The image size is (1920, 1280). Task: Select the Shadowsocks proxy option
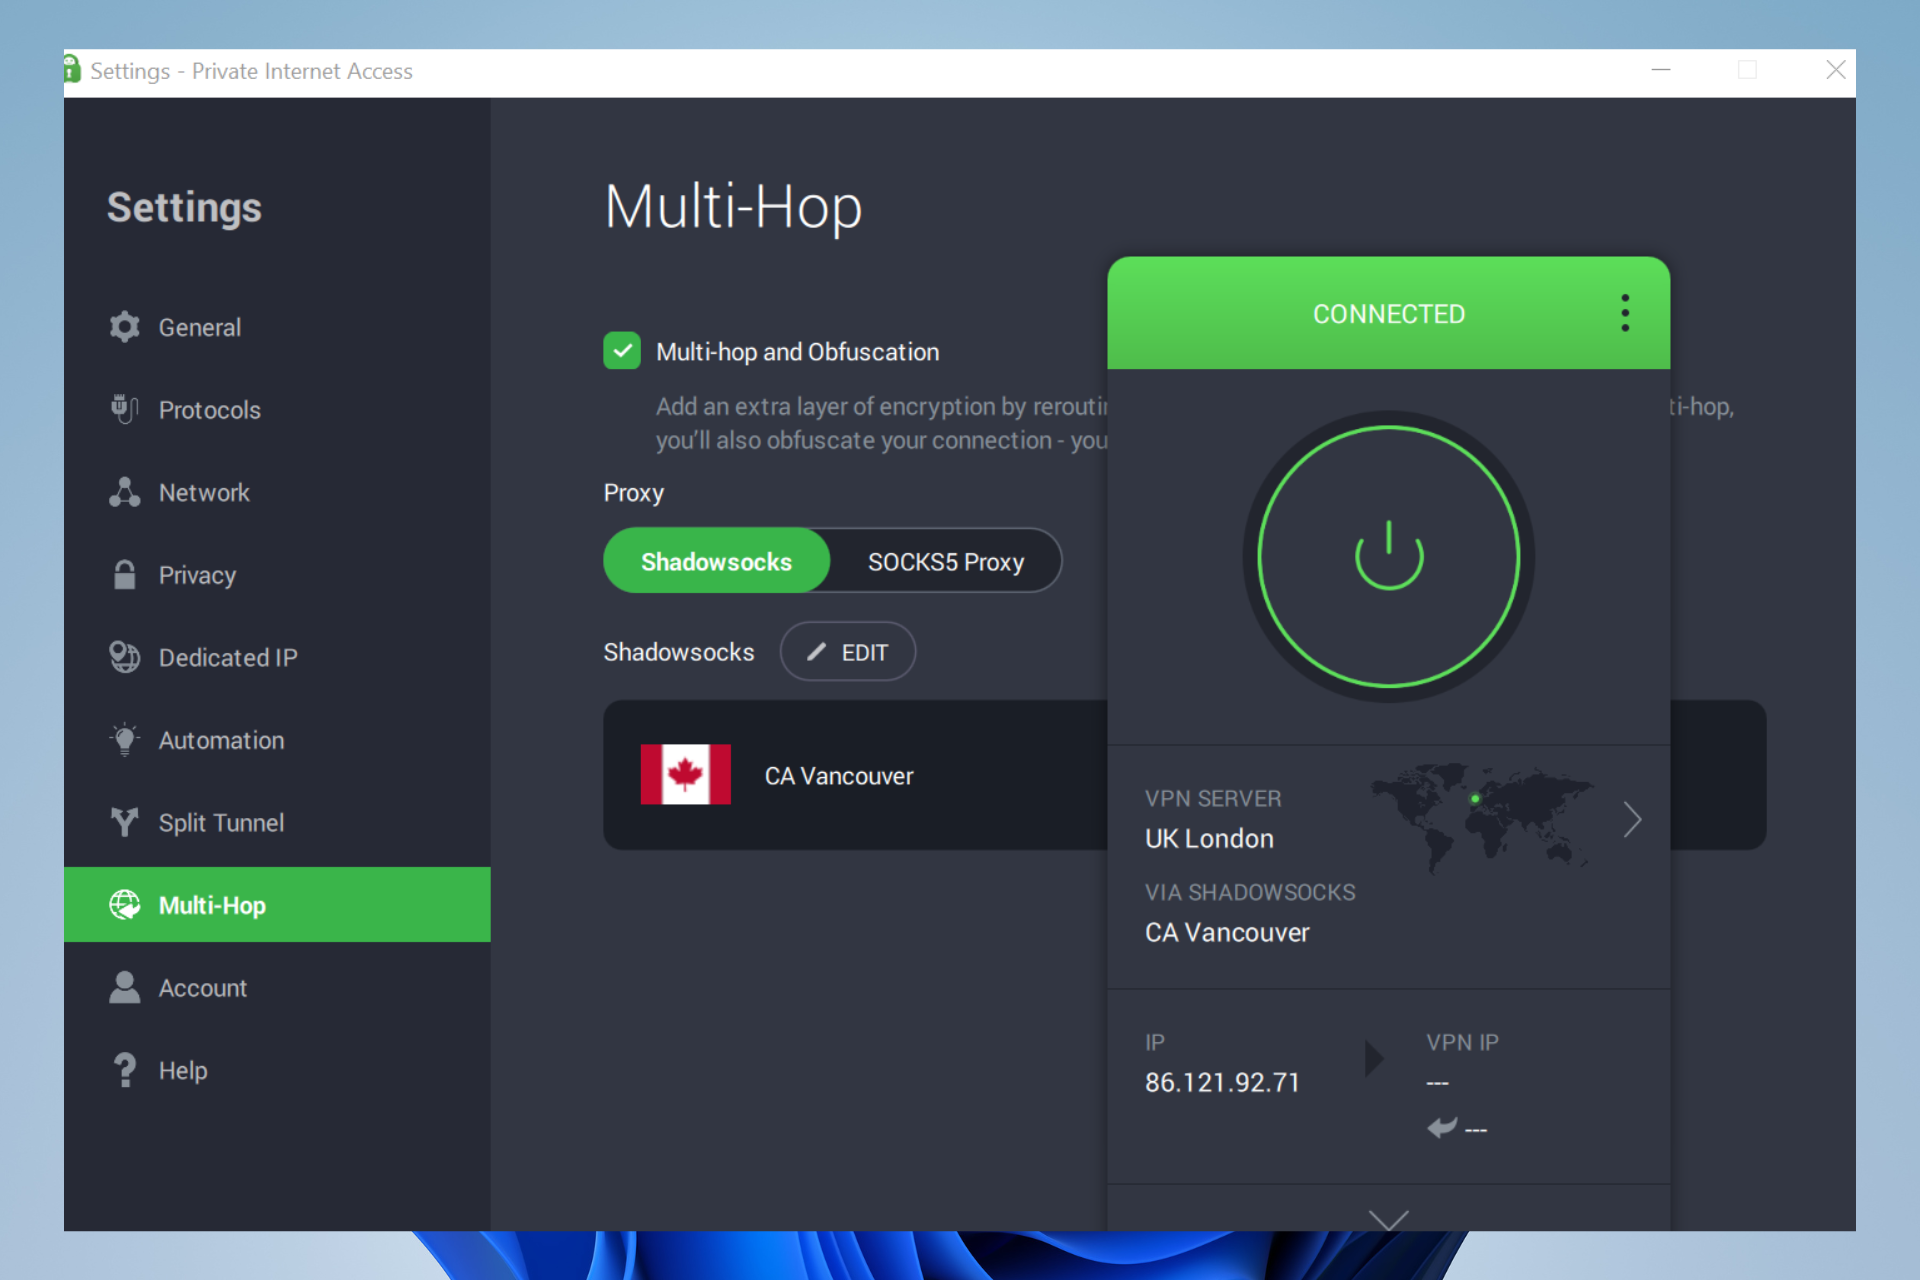pos(716,561)
